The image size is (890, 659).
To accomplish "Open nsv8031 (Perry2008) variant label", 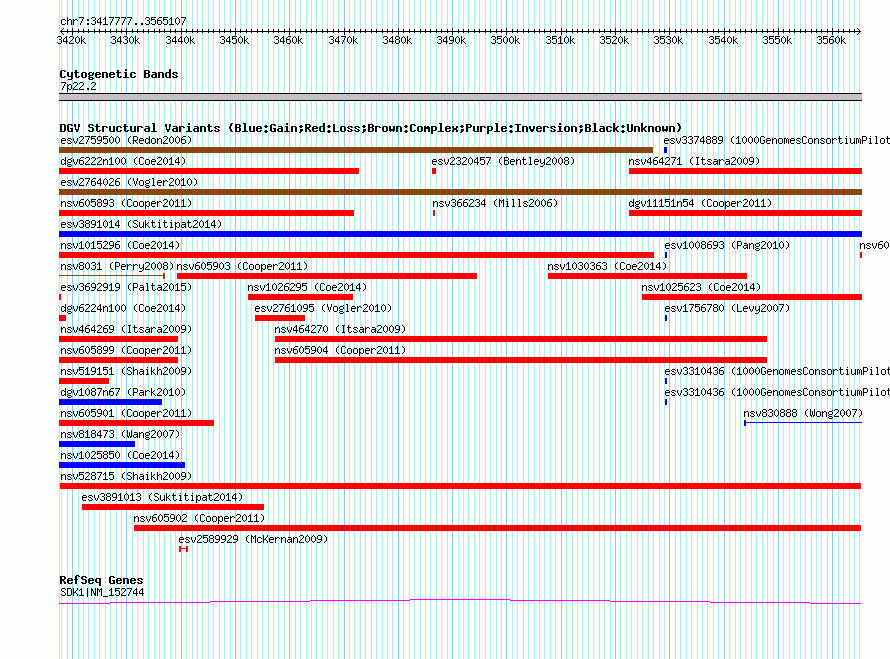I will point(117,266).
